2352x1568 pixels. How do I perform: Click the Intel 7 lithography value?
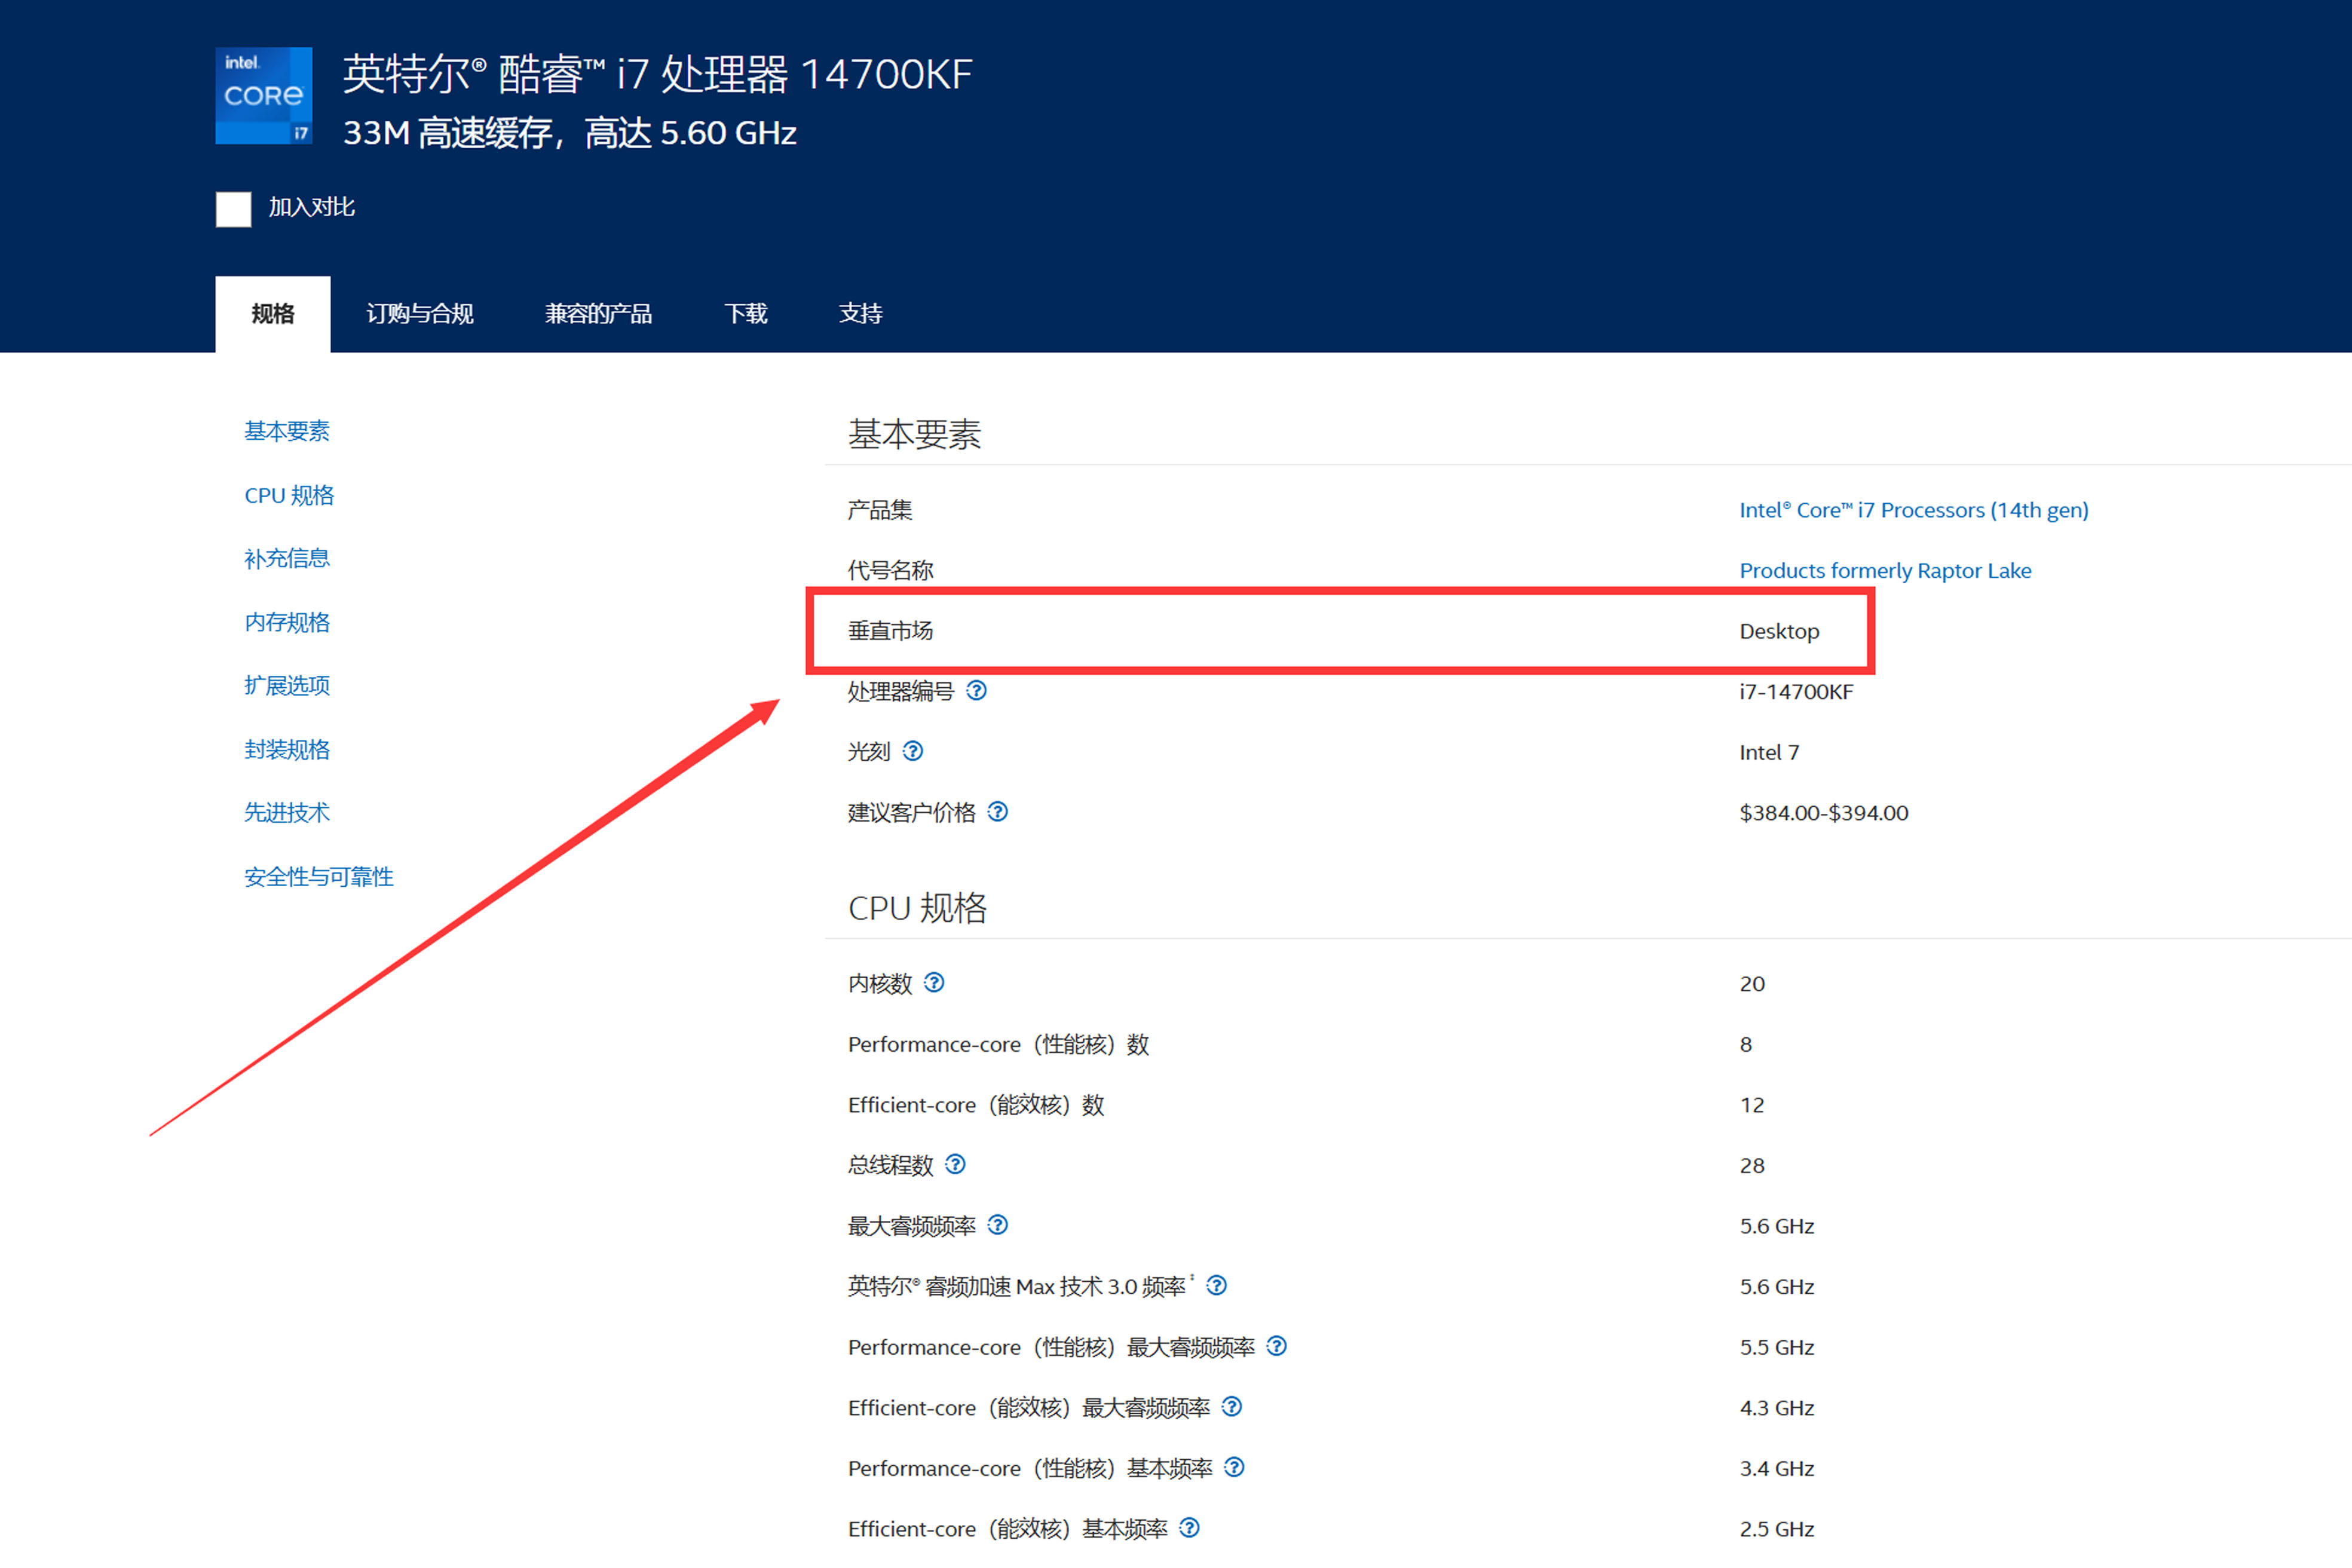[1769, 752]
